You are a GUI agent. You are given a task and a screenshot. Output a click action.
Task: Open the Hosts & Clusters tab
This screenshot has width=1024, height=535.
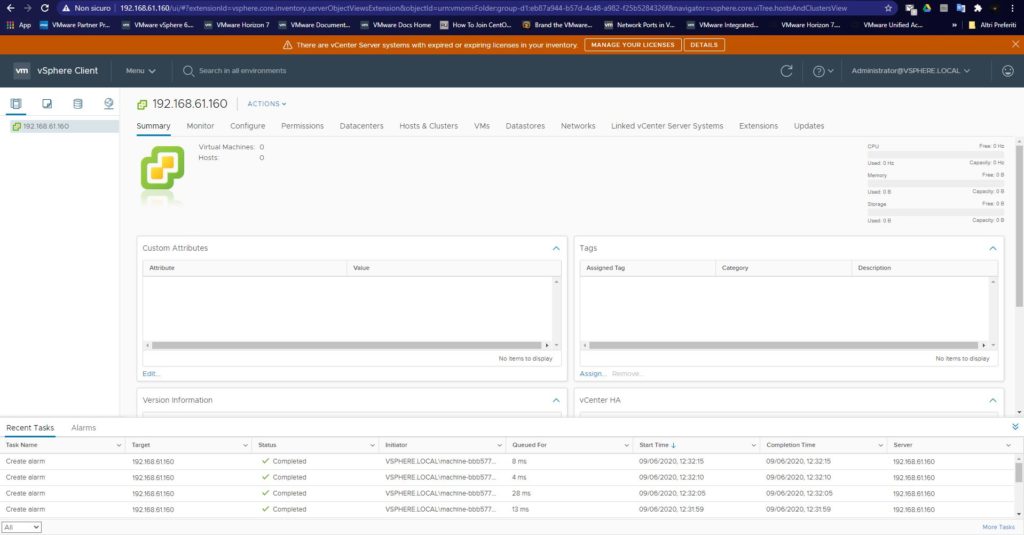click(428, 126)
